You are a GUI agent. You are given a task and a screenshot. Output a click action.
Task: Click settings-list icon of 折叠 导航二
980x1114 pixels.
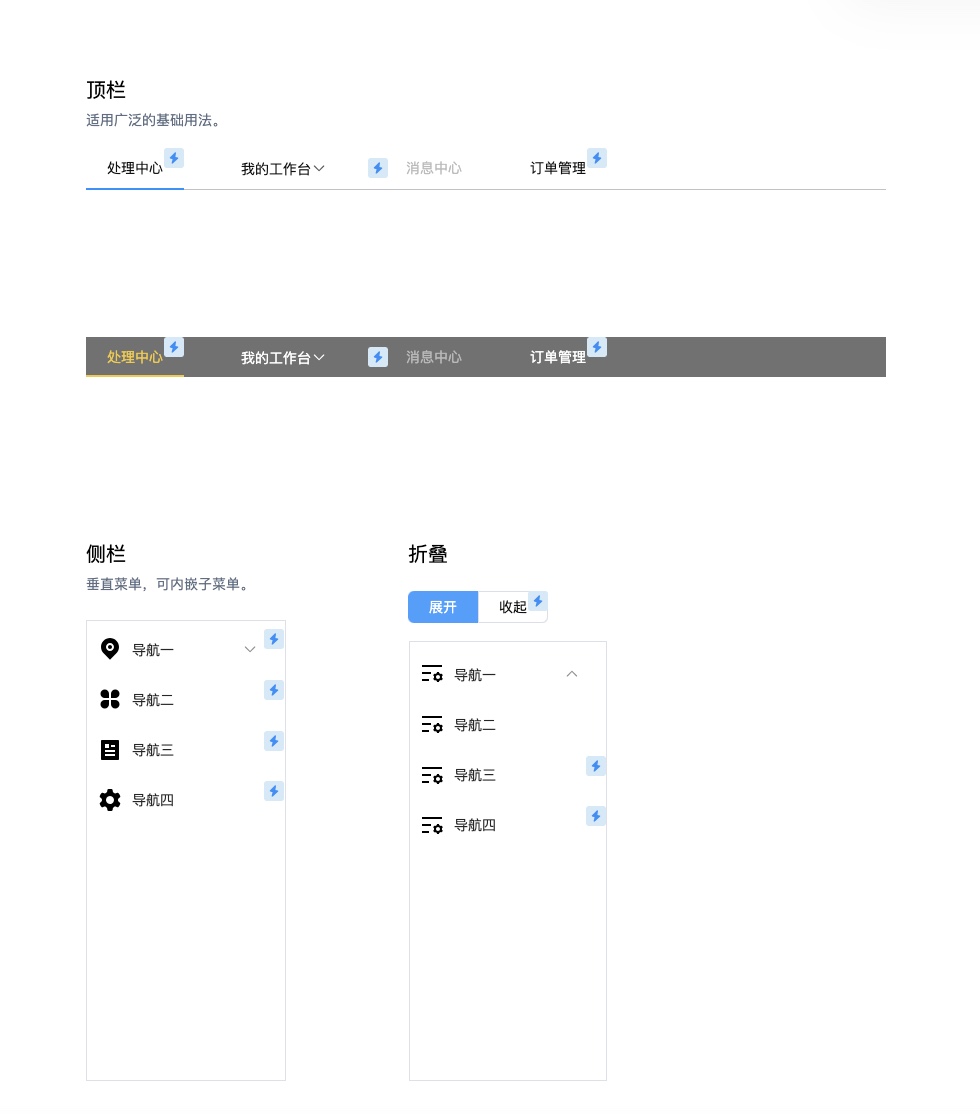[x=432, y=725]
